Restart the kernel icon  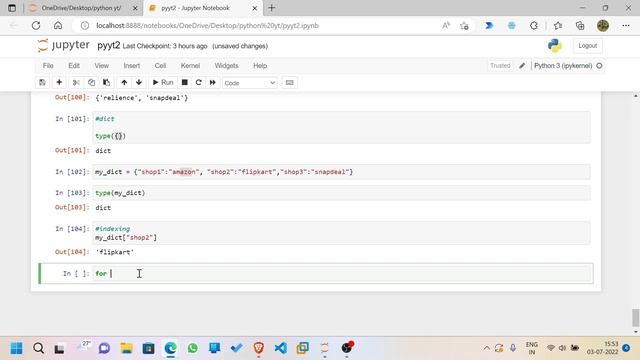coord(198,82)
